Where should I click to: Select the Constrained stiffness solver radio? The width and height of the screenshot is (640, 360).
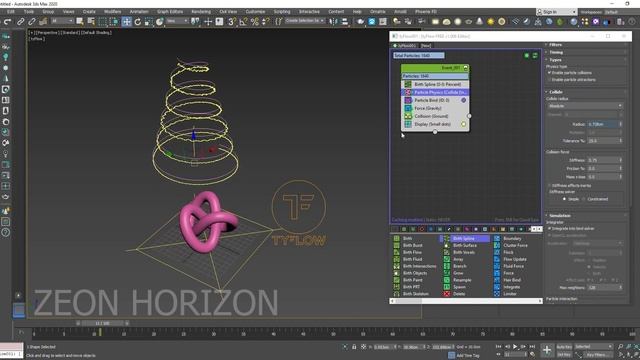pos(584,199)
